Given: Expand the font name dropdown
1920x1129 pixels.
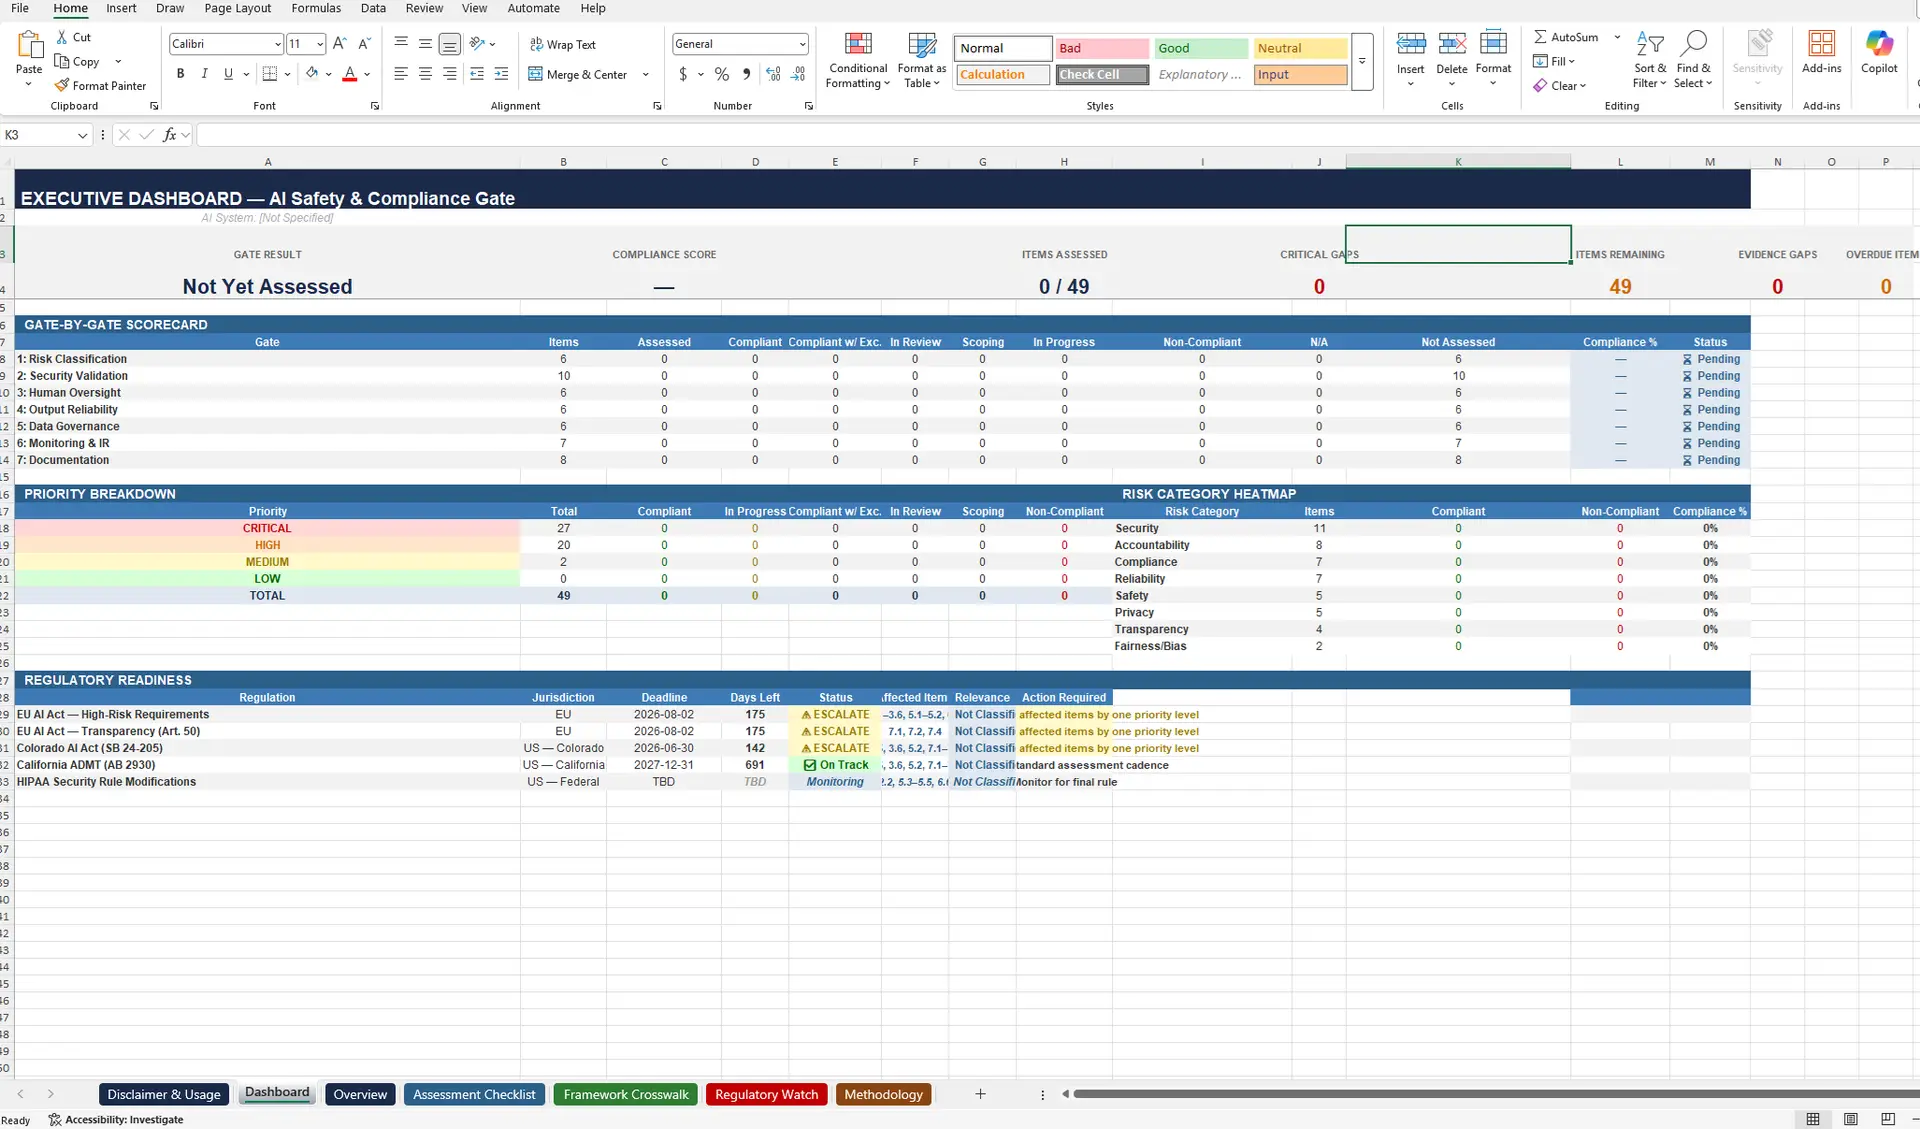Looking at the screenshot, I should (x=277, y=44).
